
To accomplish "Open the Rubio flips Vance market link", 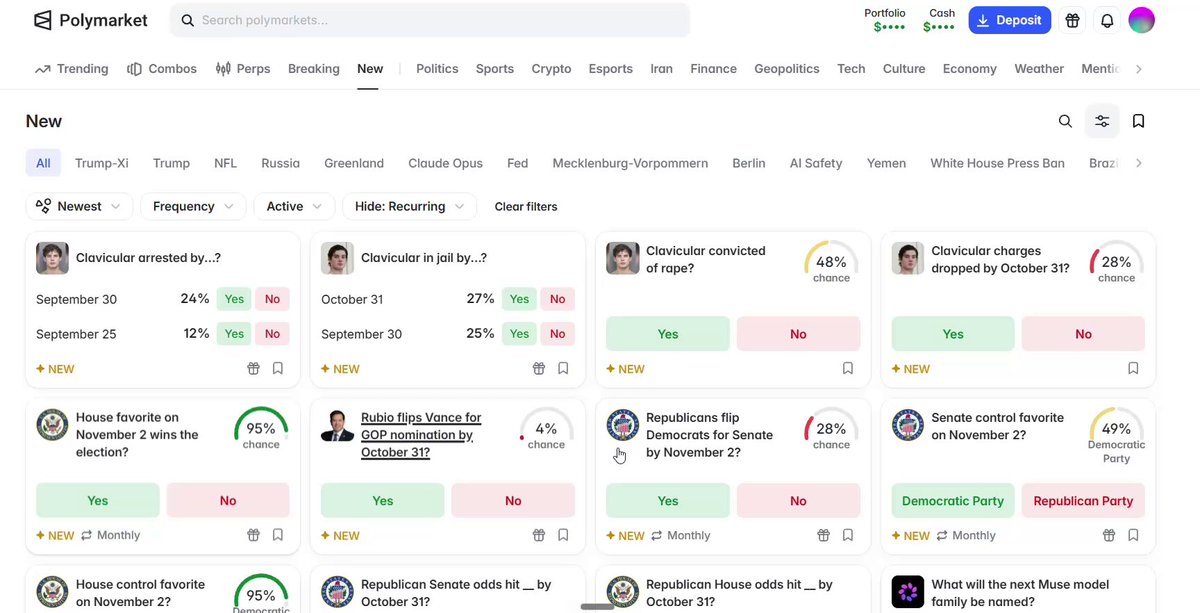I will pyautogui.click(x=421, y=435).
